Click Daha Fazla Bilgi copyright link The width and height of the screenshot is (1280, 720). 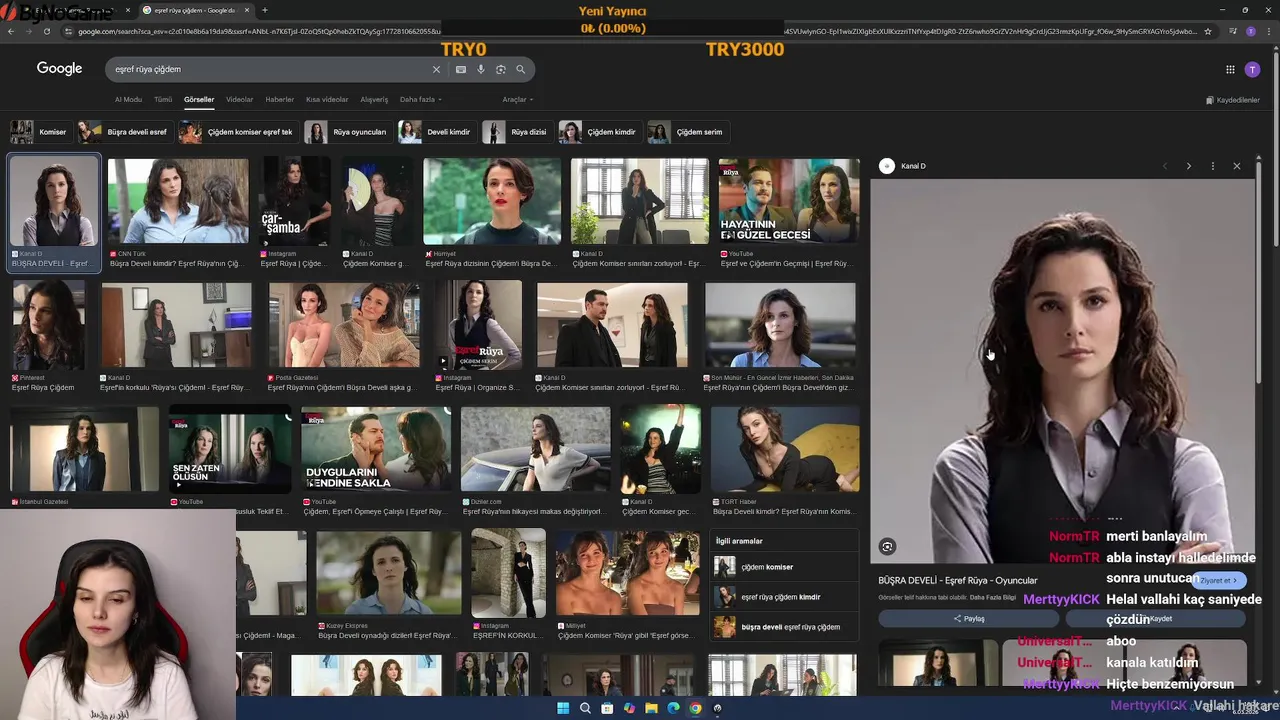tap(993, 597)
